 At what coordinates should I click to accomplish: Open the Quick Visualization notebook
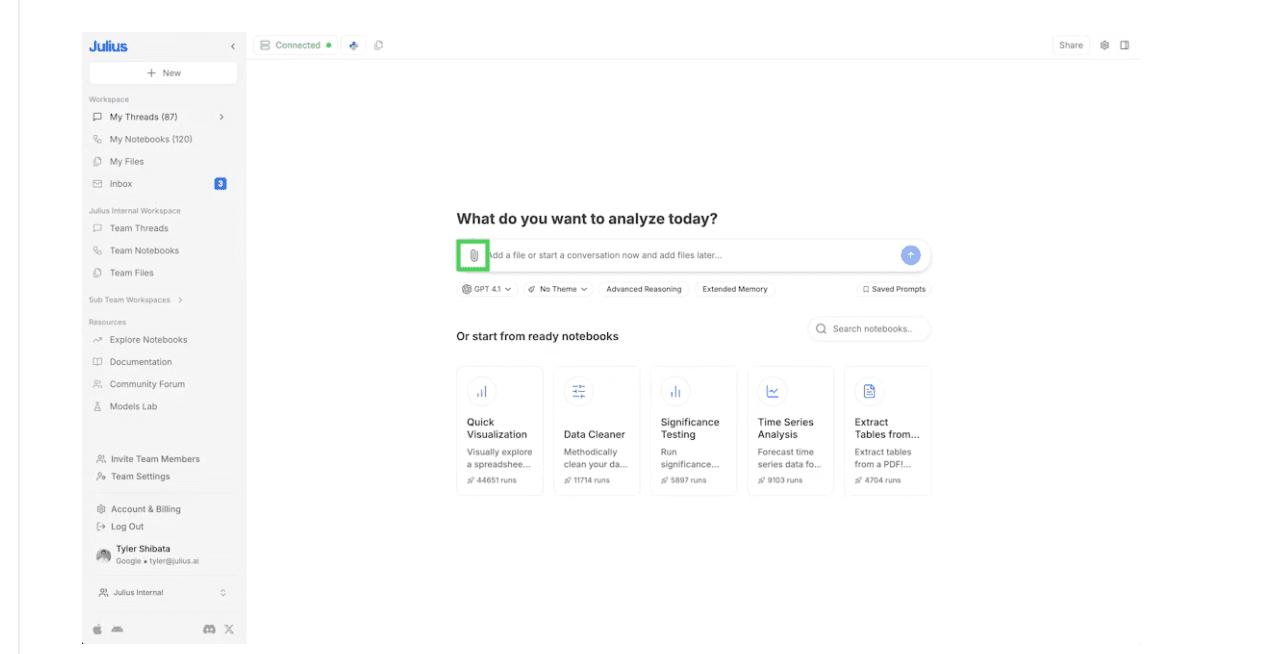click(x=500, y=430)
